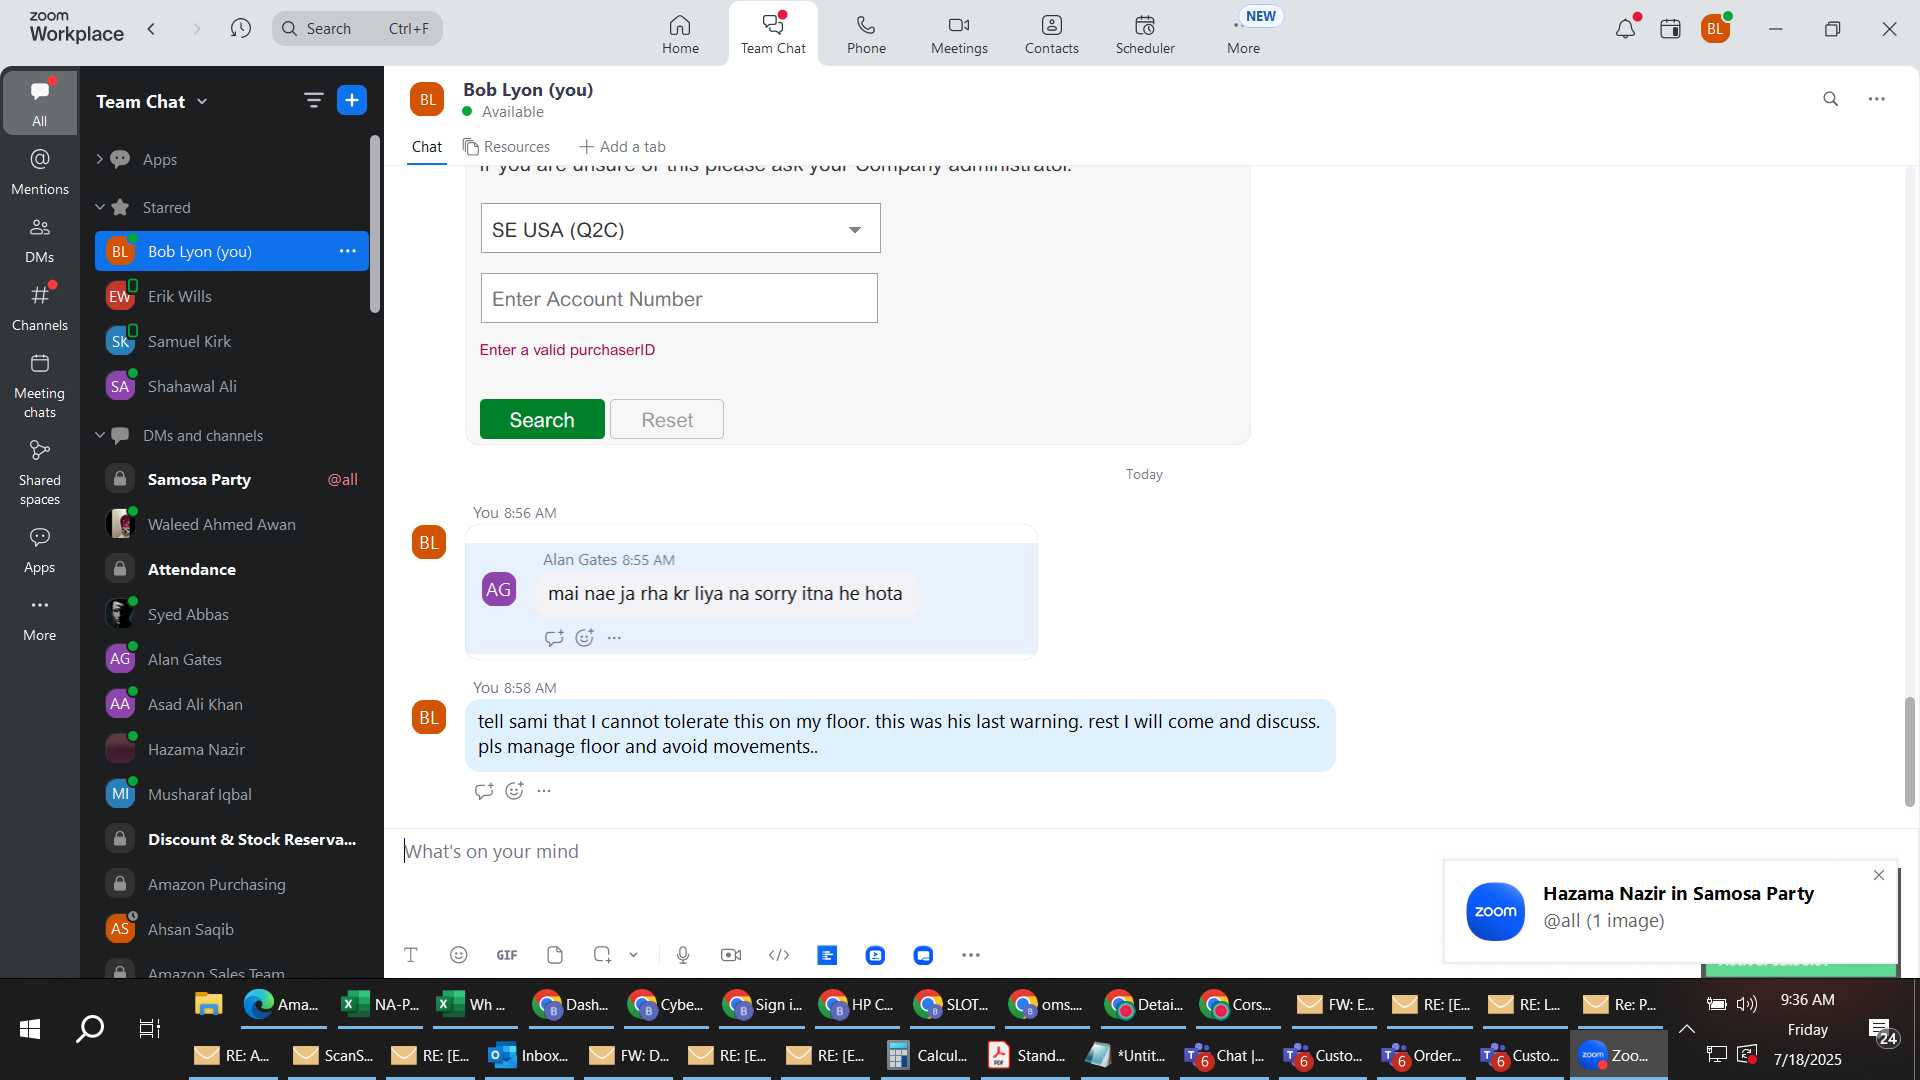Open chat with Shahawal Ali
Screen dimensions: 1920x1080
pos(232,386)
